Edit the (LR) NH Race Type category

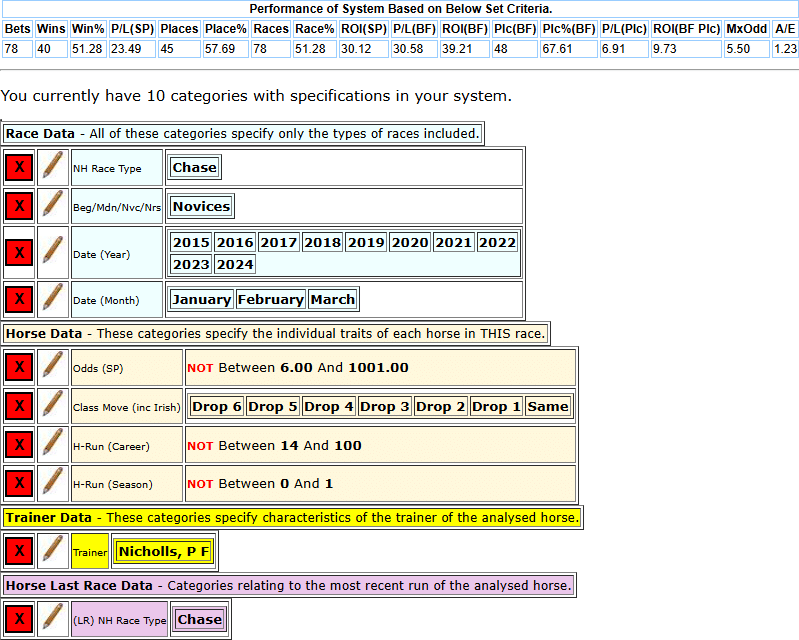[53, 619]
